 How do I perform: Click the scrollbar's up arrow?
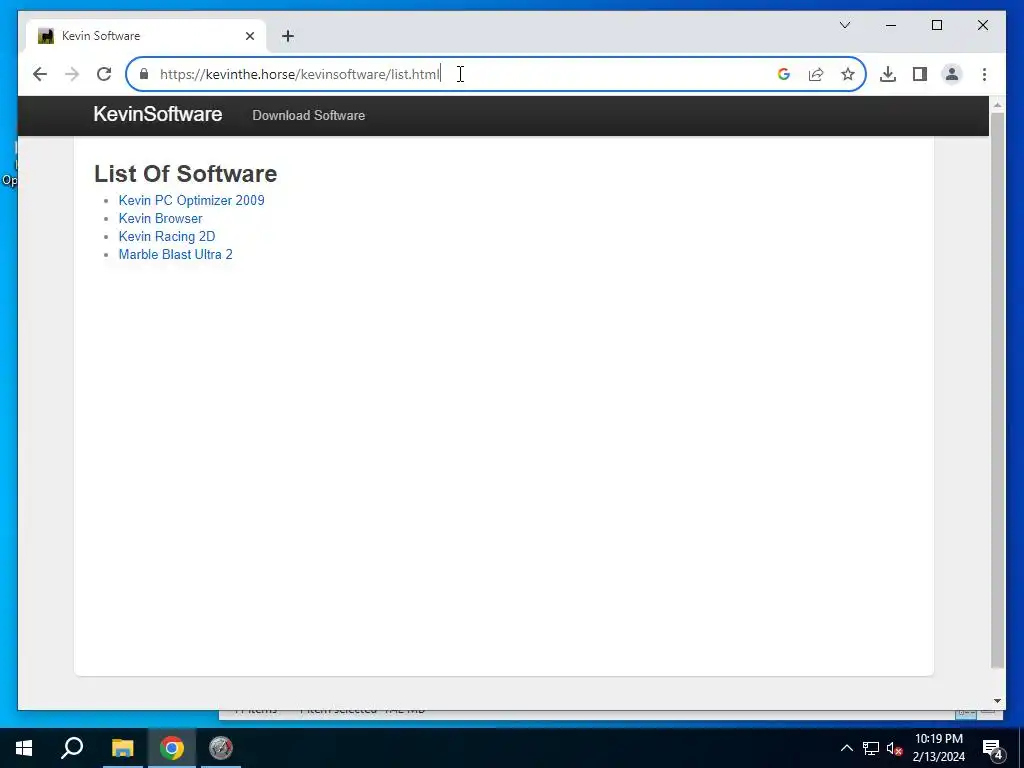click(x=997, y=105)
